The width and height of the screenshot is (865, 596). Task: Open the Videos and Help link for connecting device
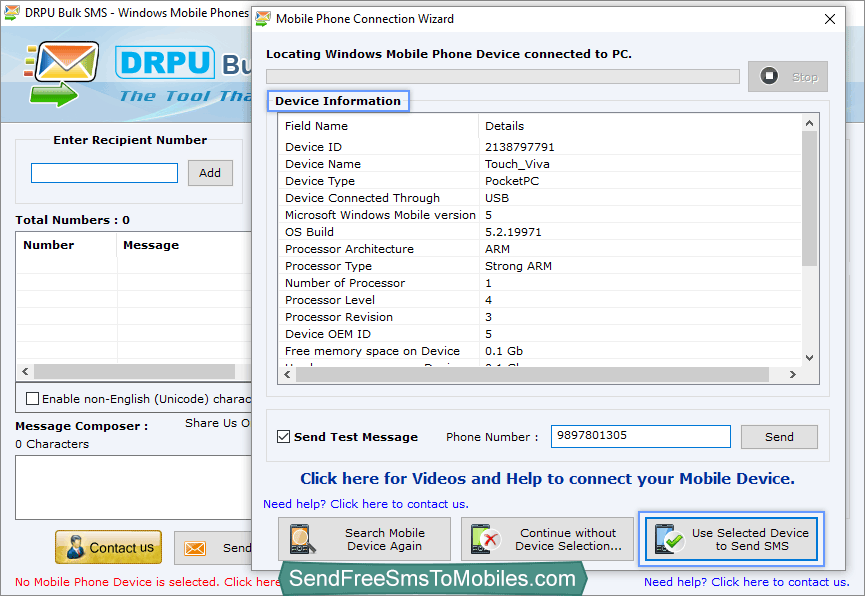tap(547, 478)
